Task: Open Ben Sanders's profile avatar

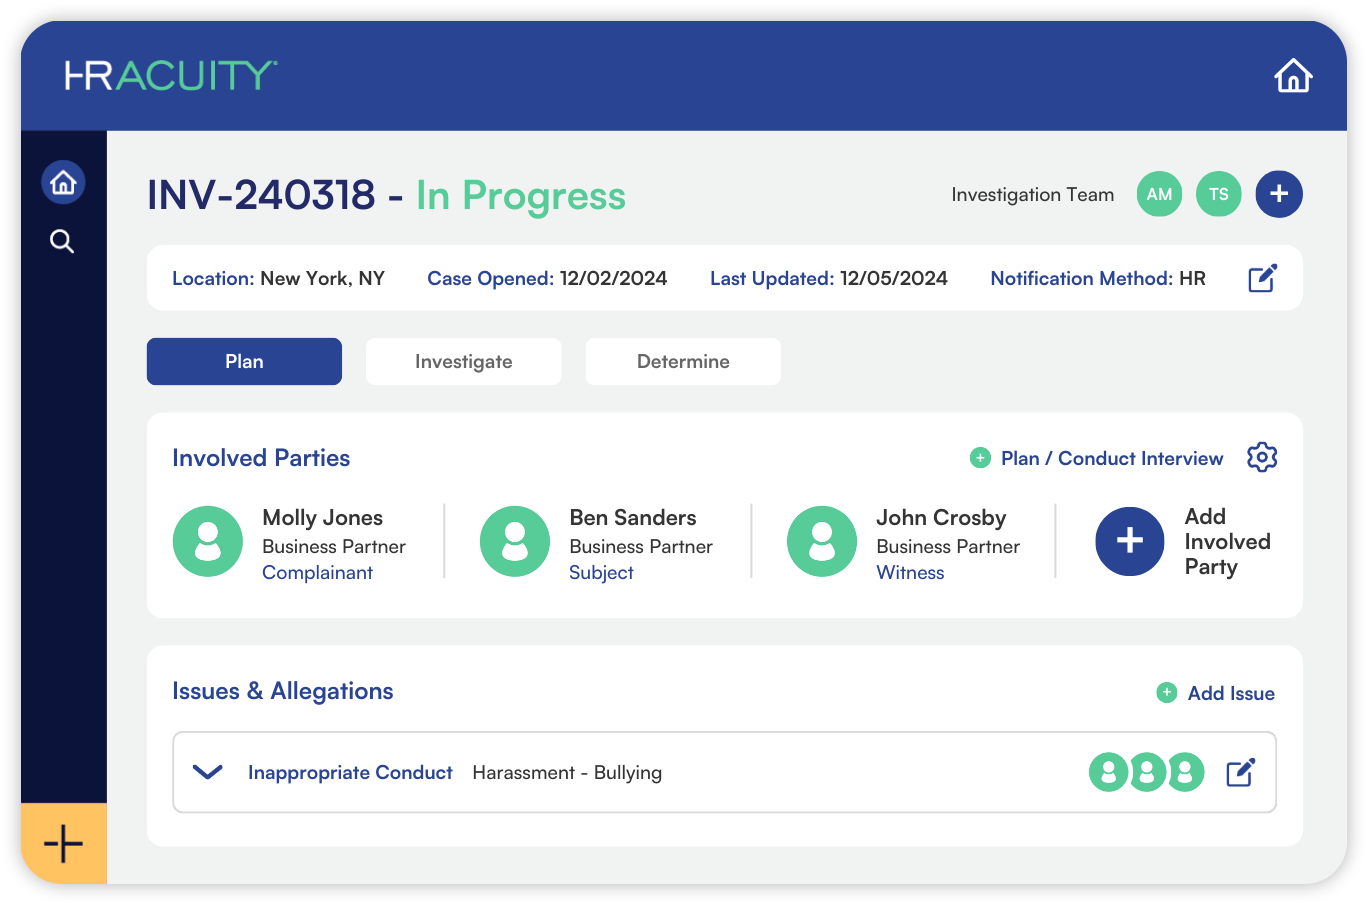Action: pos(515,541)
